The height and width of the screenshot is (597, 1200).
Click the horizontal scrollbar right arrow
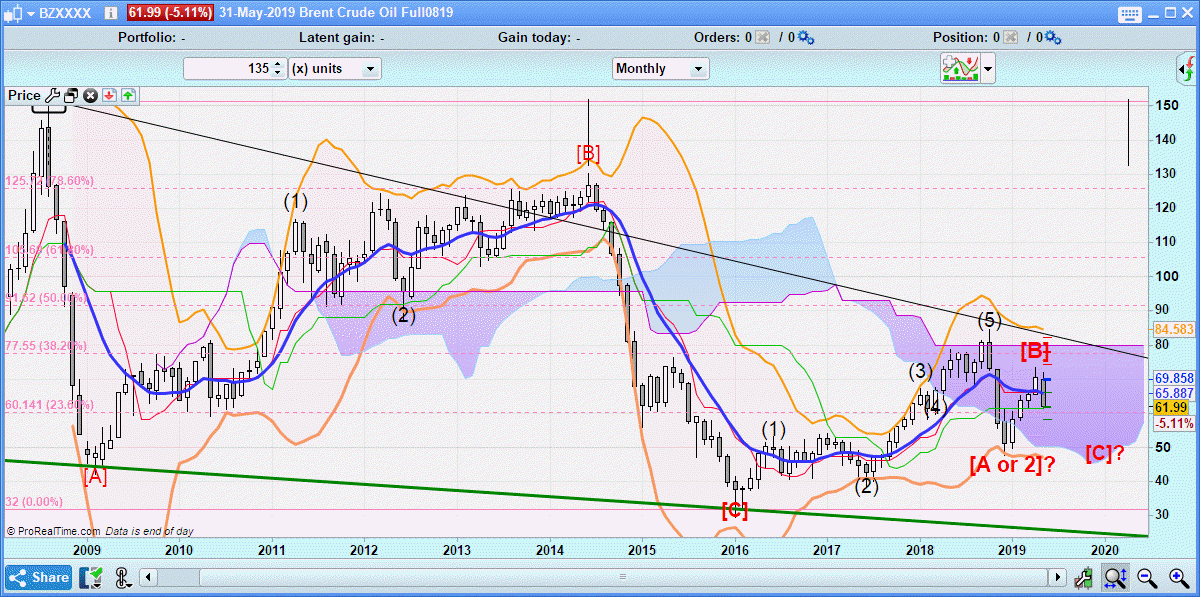[x=1057, y=577]
